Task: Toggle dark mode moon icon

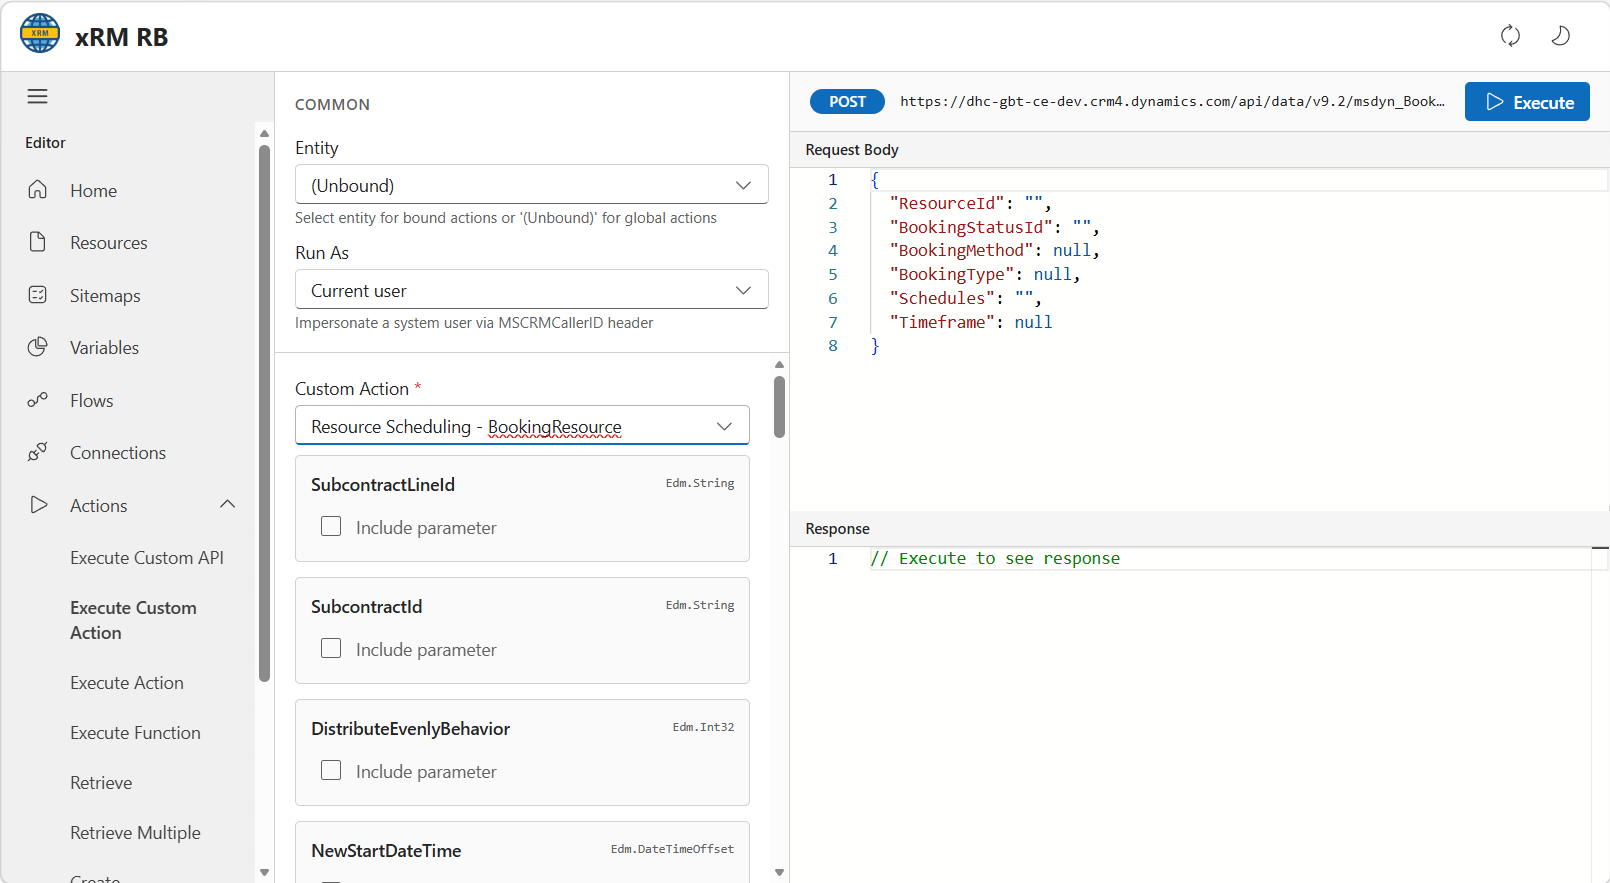Action: tap(1560, 36)
